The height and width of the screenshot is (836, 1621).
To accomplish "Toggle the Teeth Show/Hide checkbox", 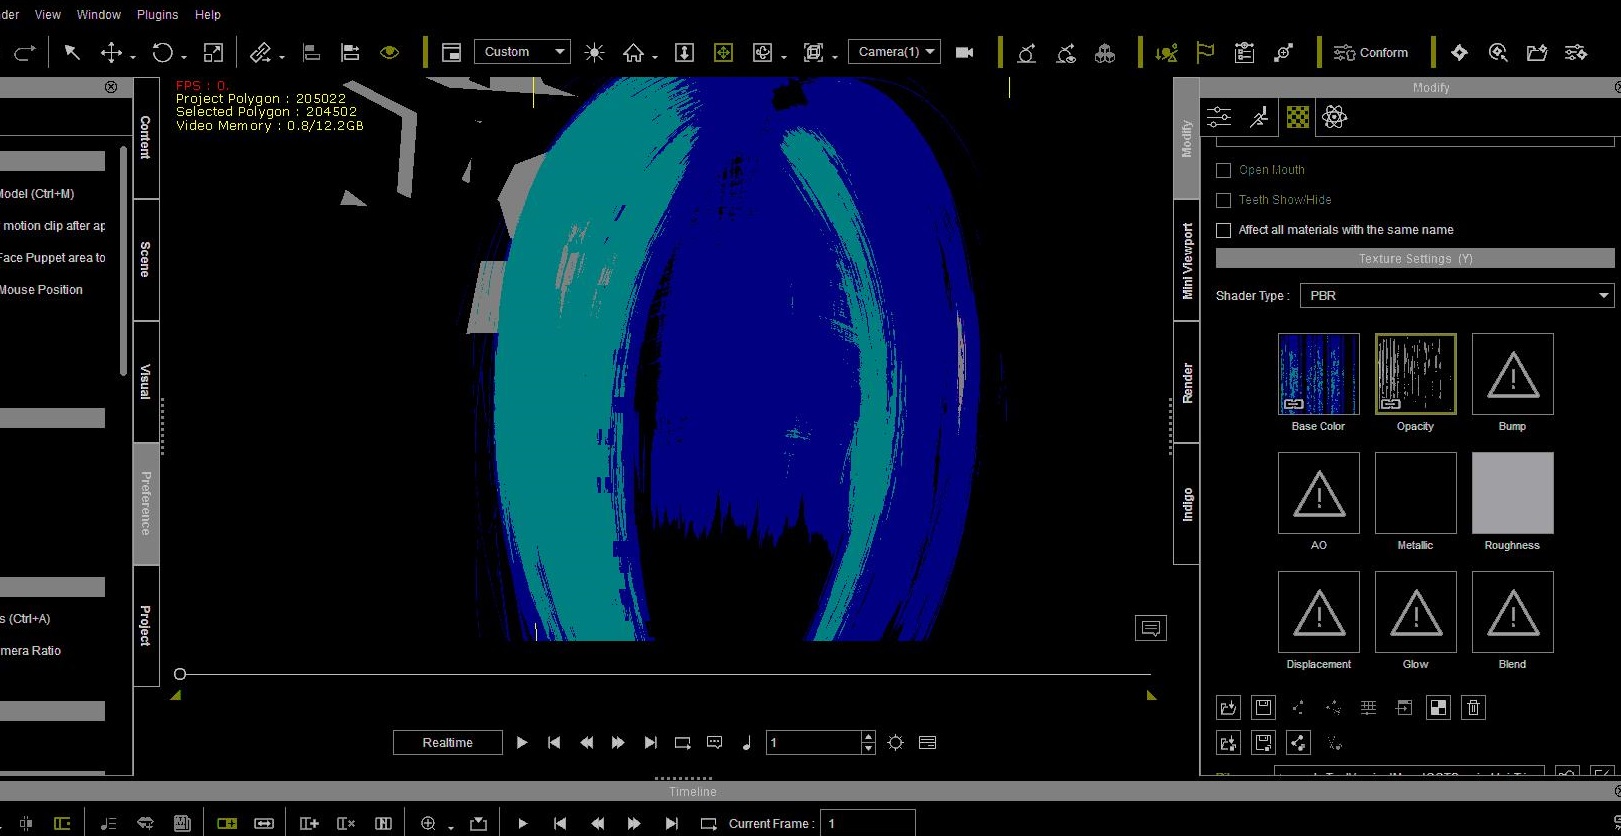I will 1223,200.
